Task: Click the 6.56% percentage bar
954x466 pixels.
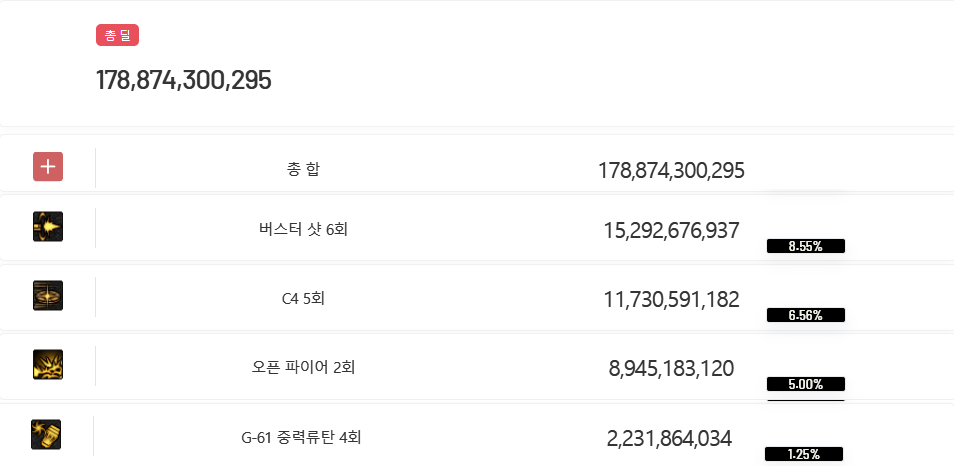Action: click(806, 315)
